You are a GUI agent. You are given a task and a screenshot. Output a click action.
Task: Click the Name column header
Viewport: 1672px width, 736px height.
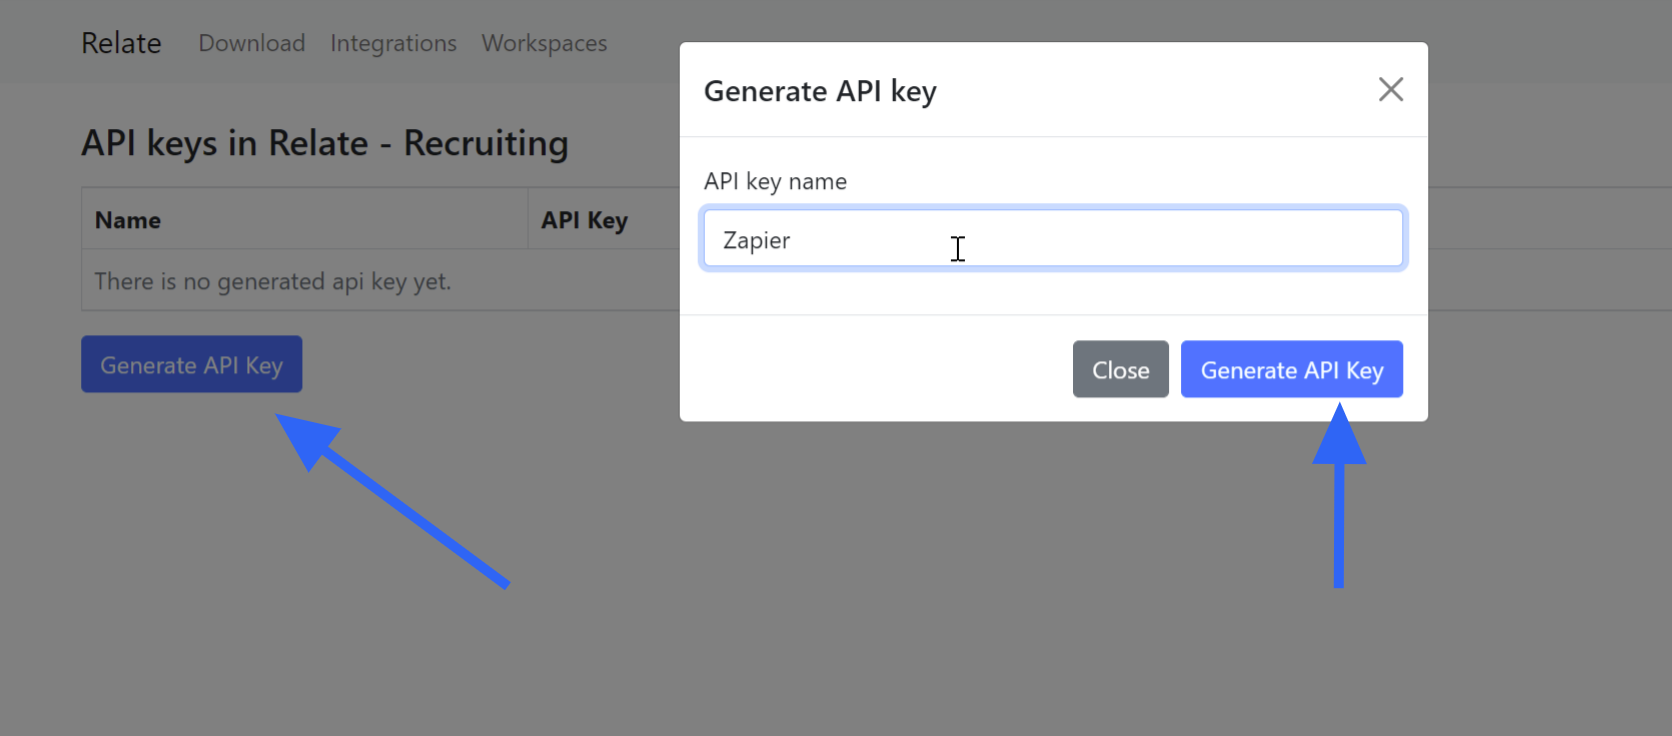(x=127, y=219)
